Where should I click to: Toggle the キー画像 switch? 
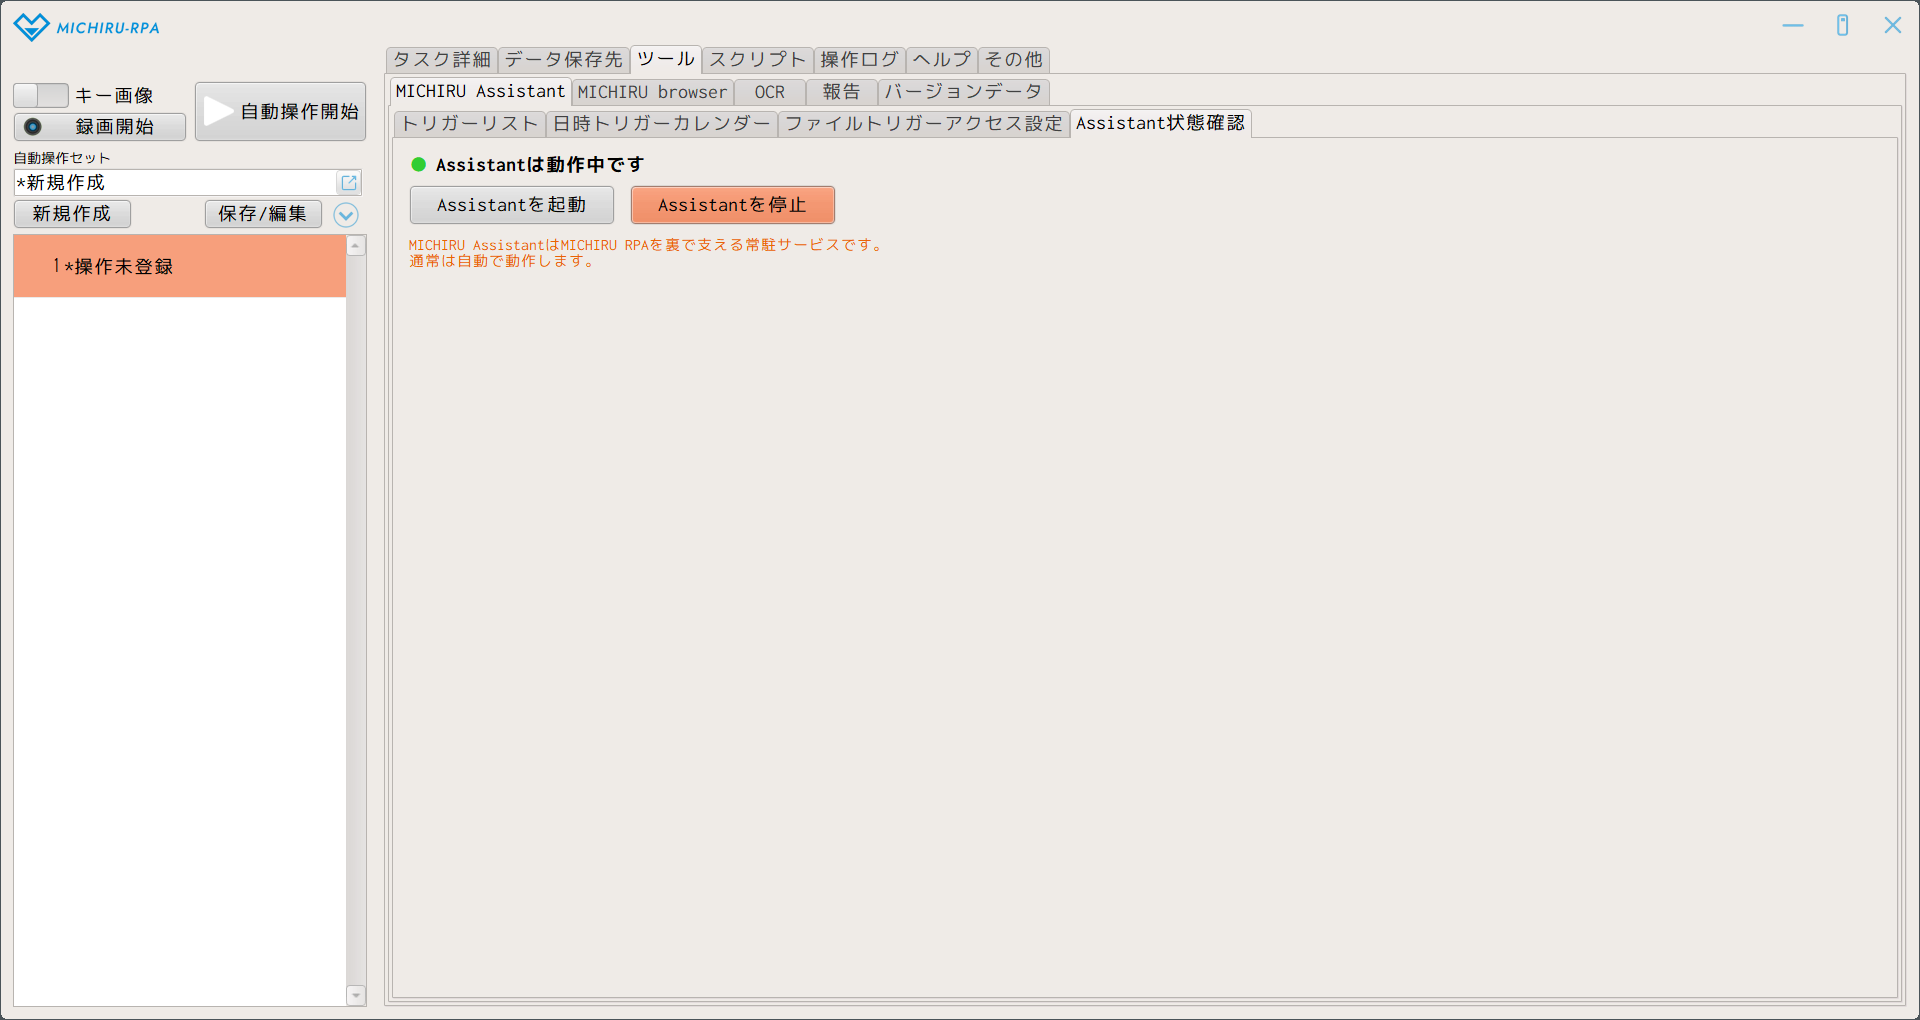point(40,96)
